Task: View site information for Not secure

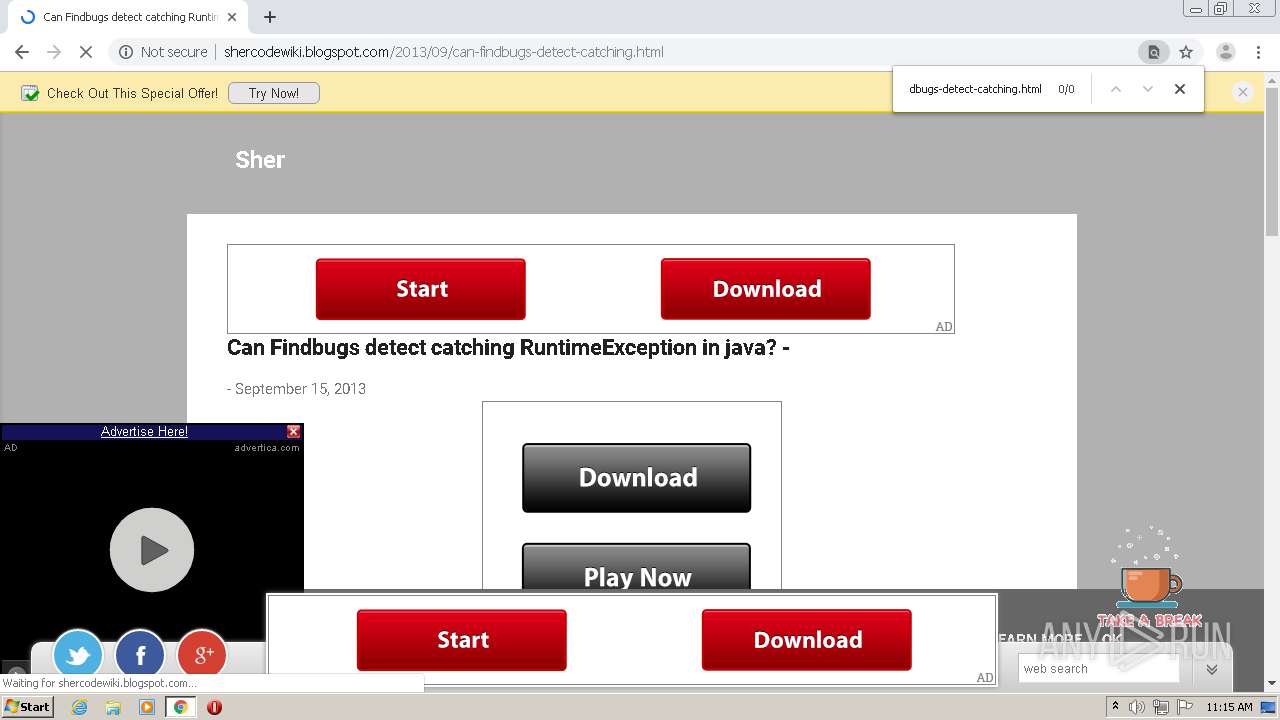Action: [163, 52]
